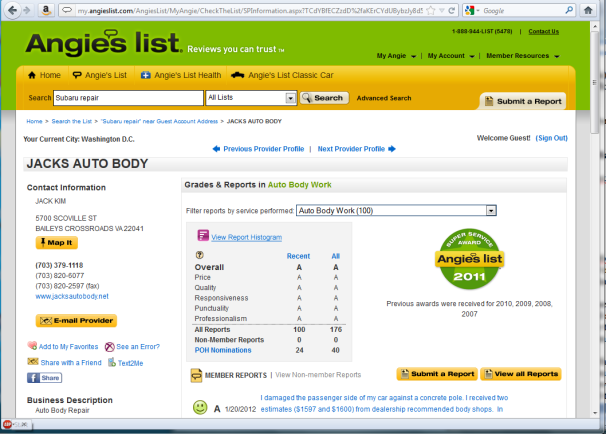Expand the My Angie menu
This screenshot has width=606, height=434.
pyautogui.click(x=396, y=56)
